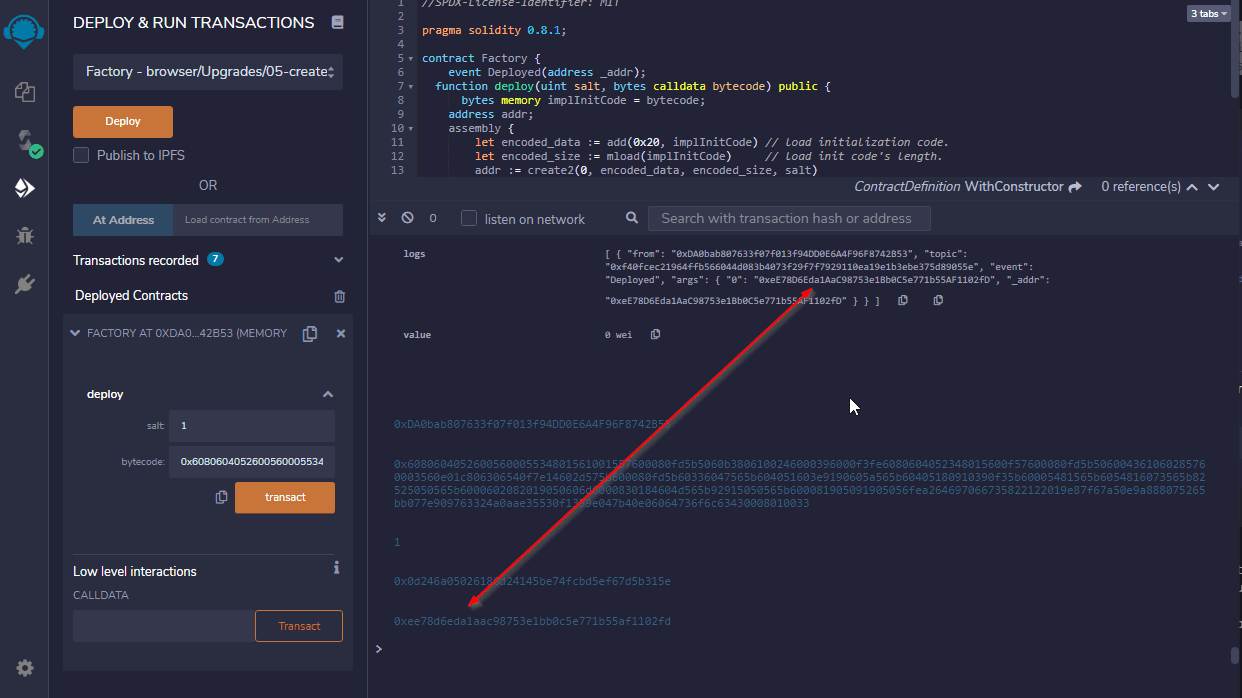Fold the contract Factory block at line 5
The width and height of the screenshot is (1242, 698).
[x=411, y=59]
